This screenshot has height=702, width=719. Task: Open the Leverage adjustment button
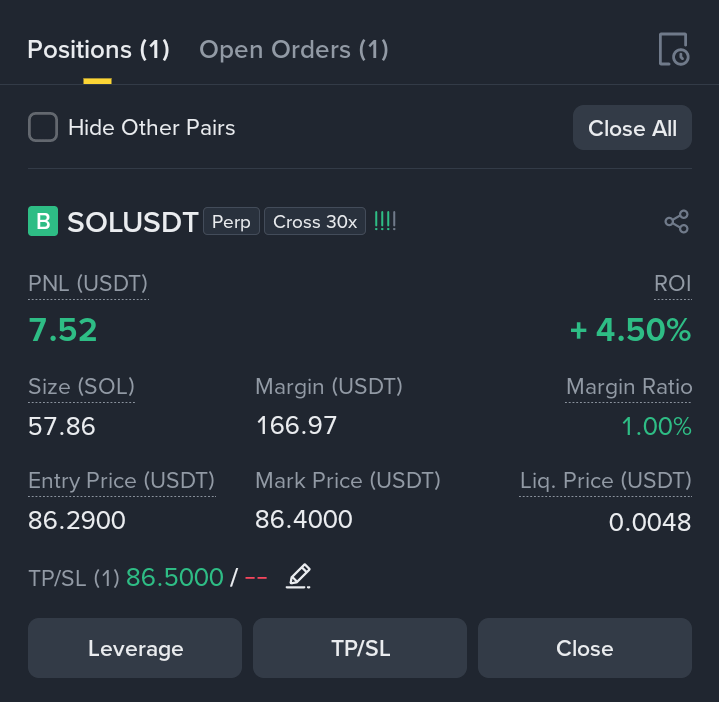135,648
